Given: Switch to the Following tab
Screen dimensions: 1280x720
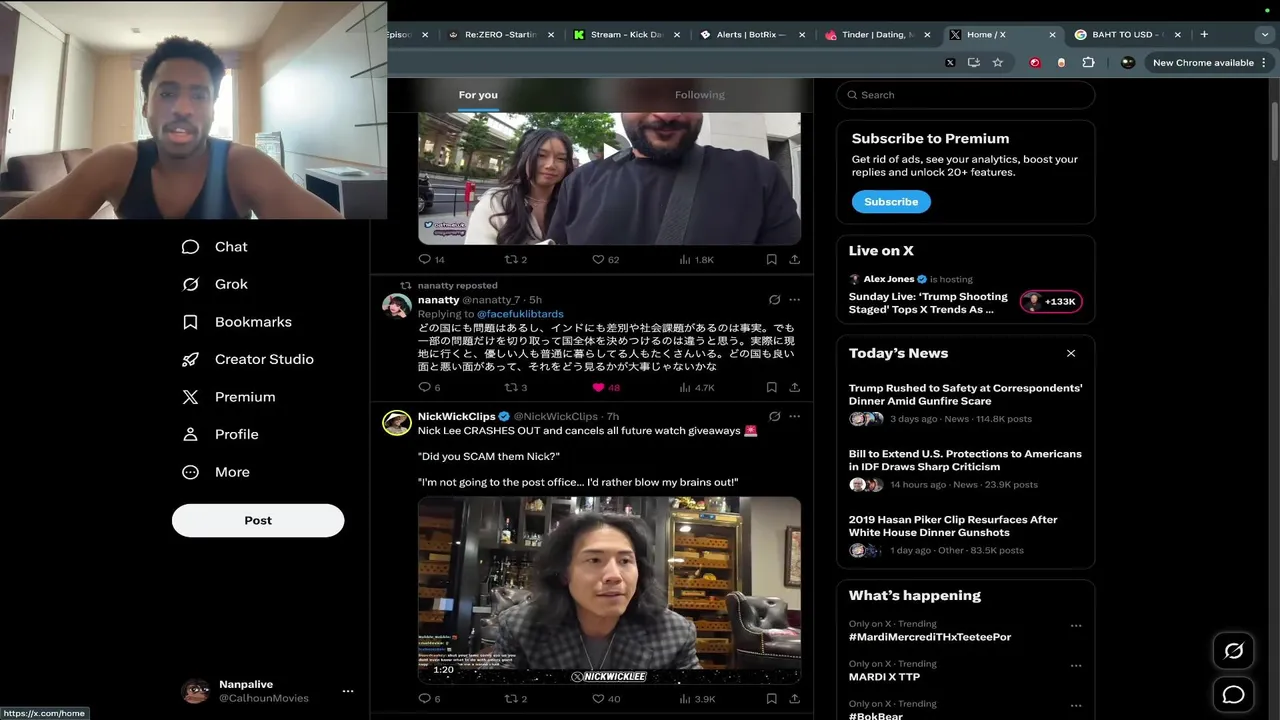Looking at the screenshot, I should click(700, 95).
